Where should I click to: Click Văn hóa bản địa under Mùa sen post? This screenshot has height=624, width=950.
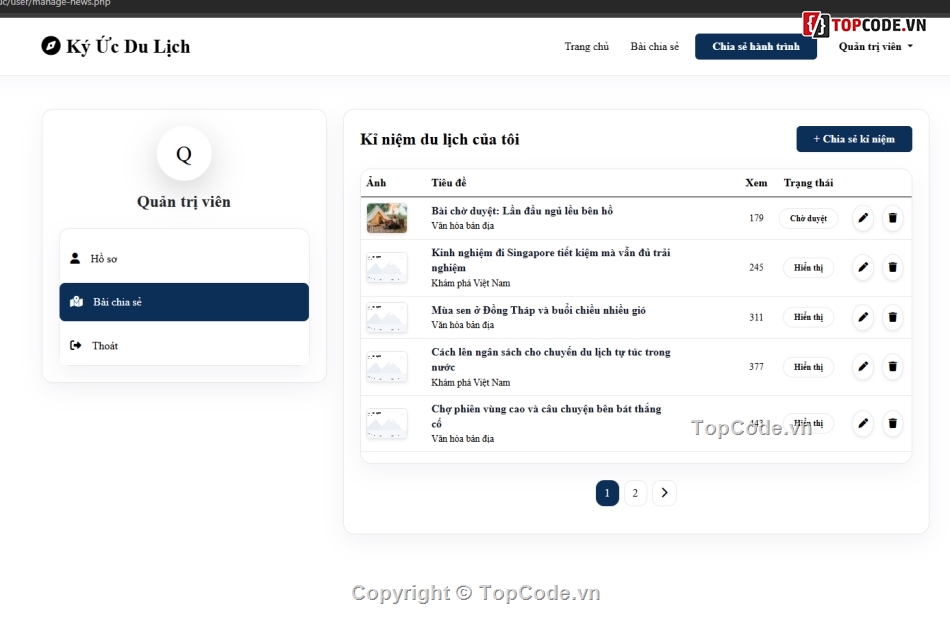coord(463,325)
